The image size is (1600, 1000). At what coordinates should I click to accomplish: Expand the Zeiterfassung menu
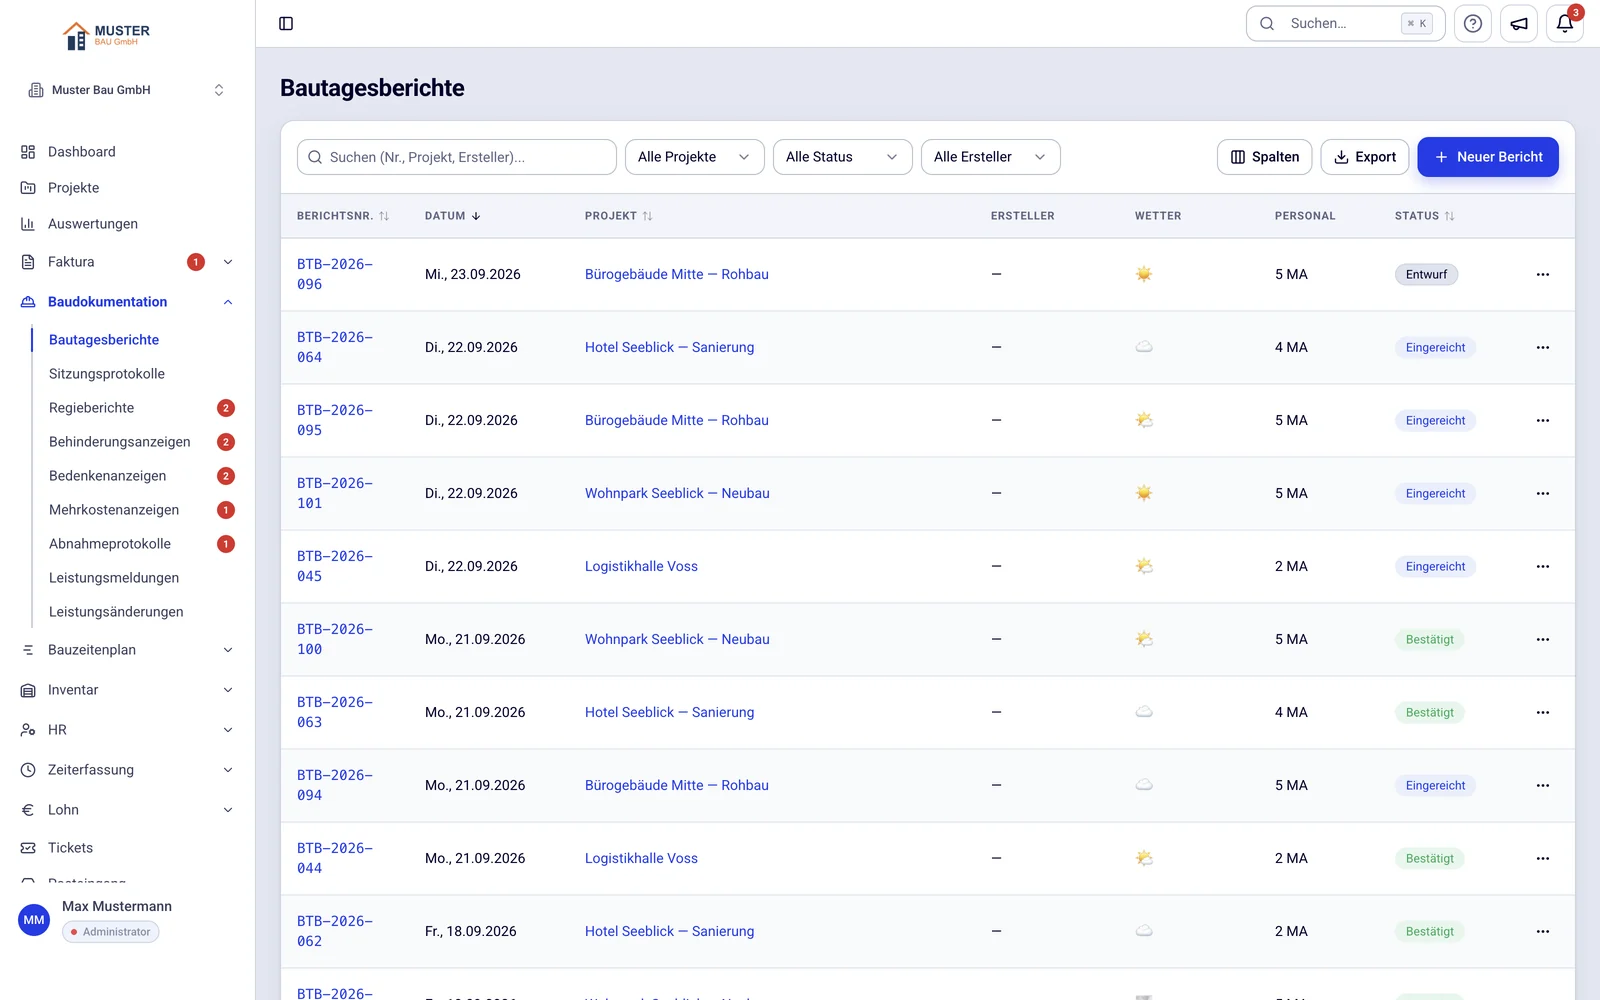(228, 770)
